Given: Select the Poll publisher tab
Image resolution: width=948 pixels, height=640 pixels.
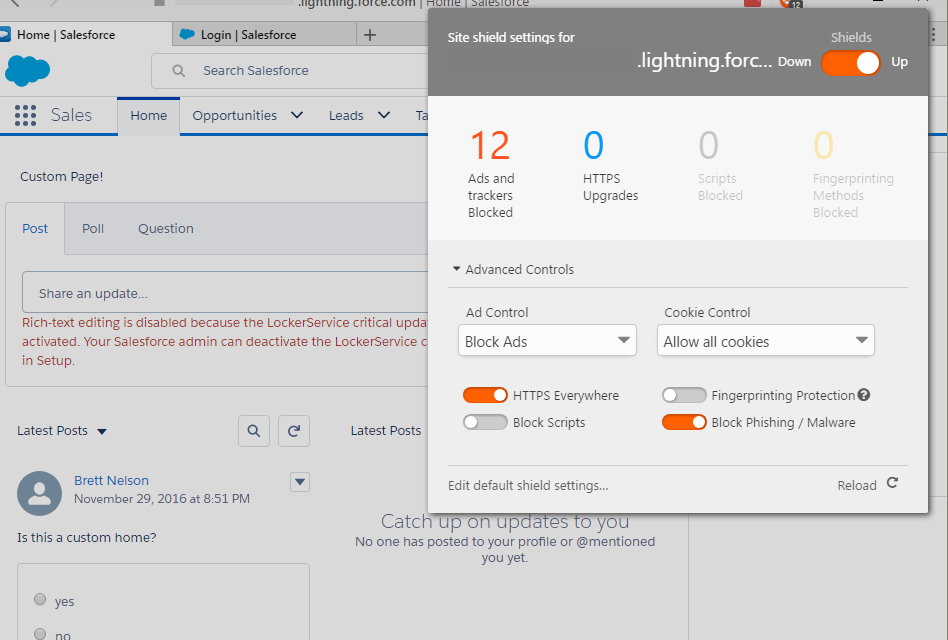Looking at the screenshot, I should (93, 228).
